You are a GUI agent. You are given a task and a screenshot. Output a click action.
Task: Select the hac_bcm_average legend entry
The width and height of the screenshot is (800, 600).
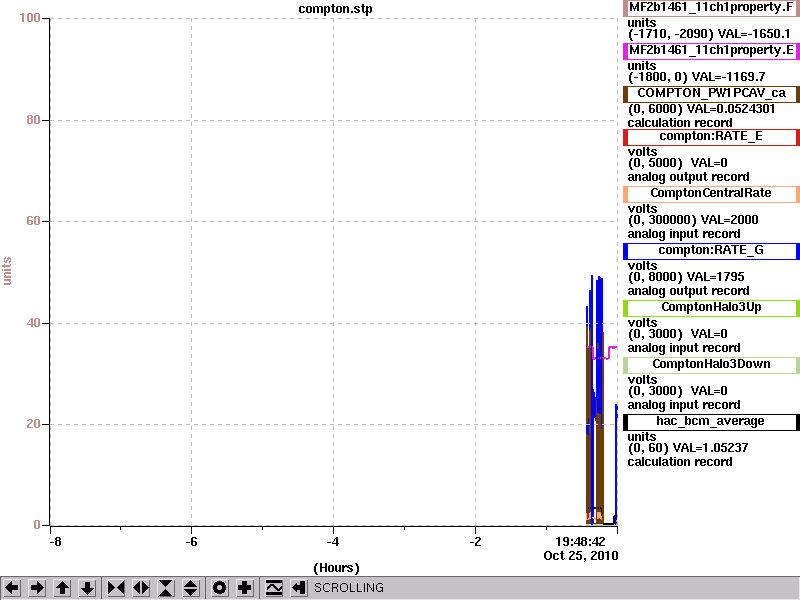pyautogui.click(x=711, y=421)
